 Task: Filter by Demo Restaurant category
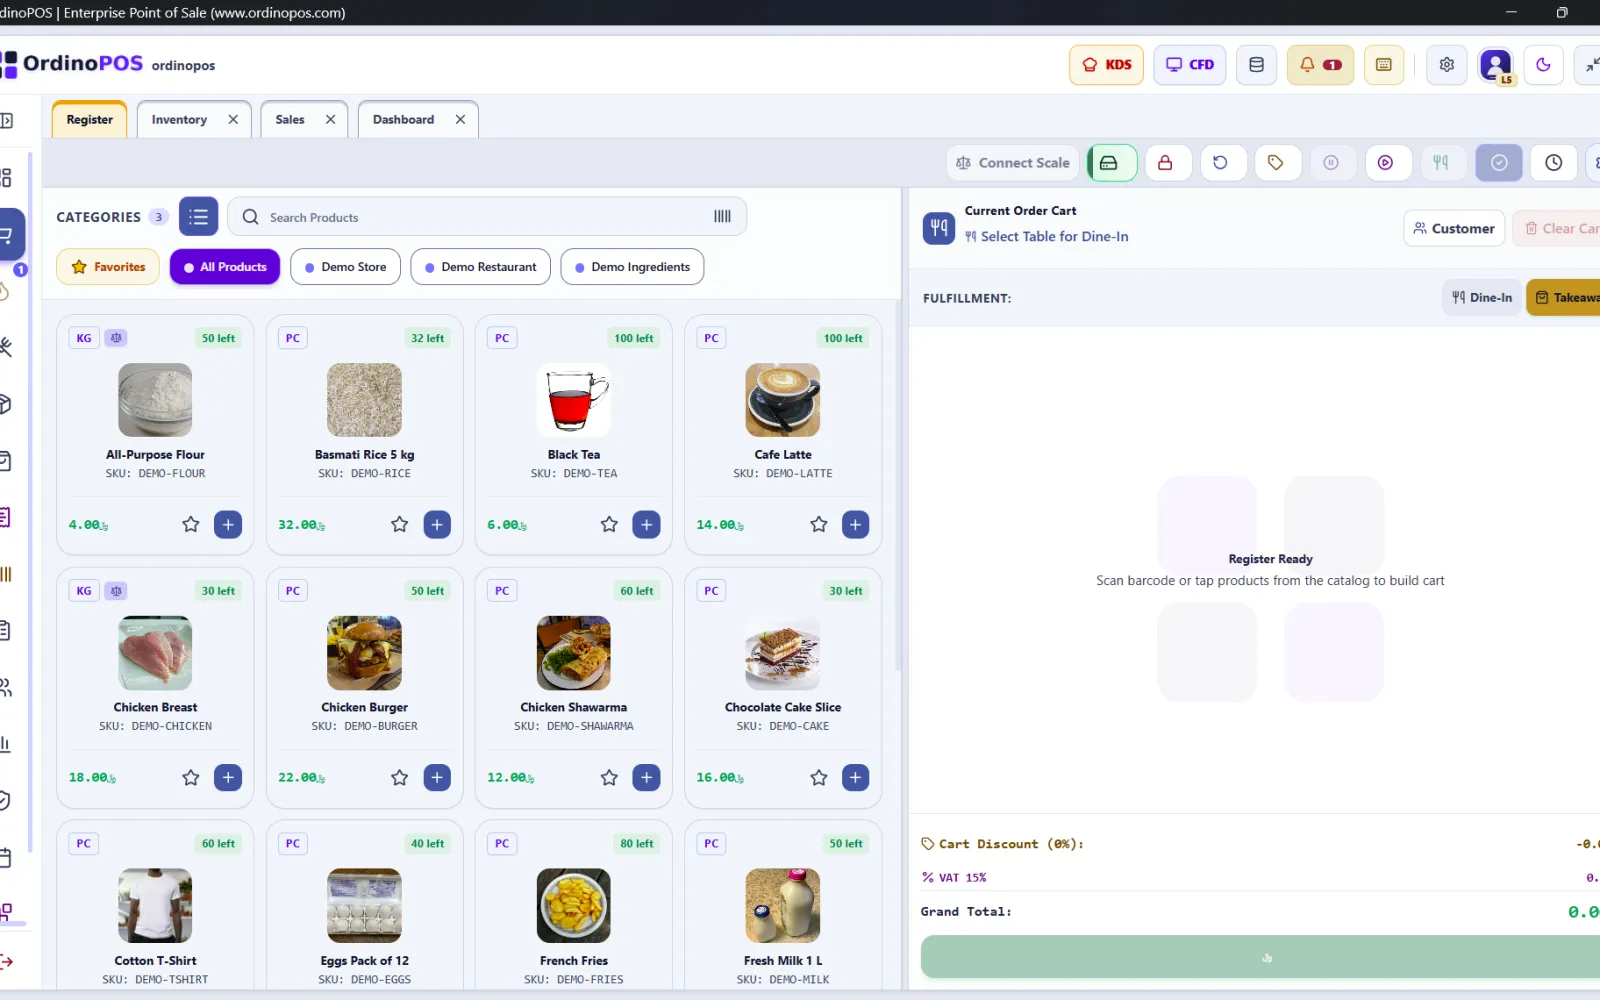(x=480, y=267)
